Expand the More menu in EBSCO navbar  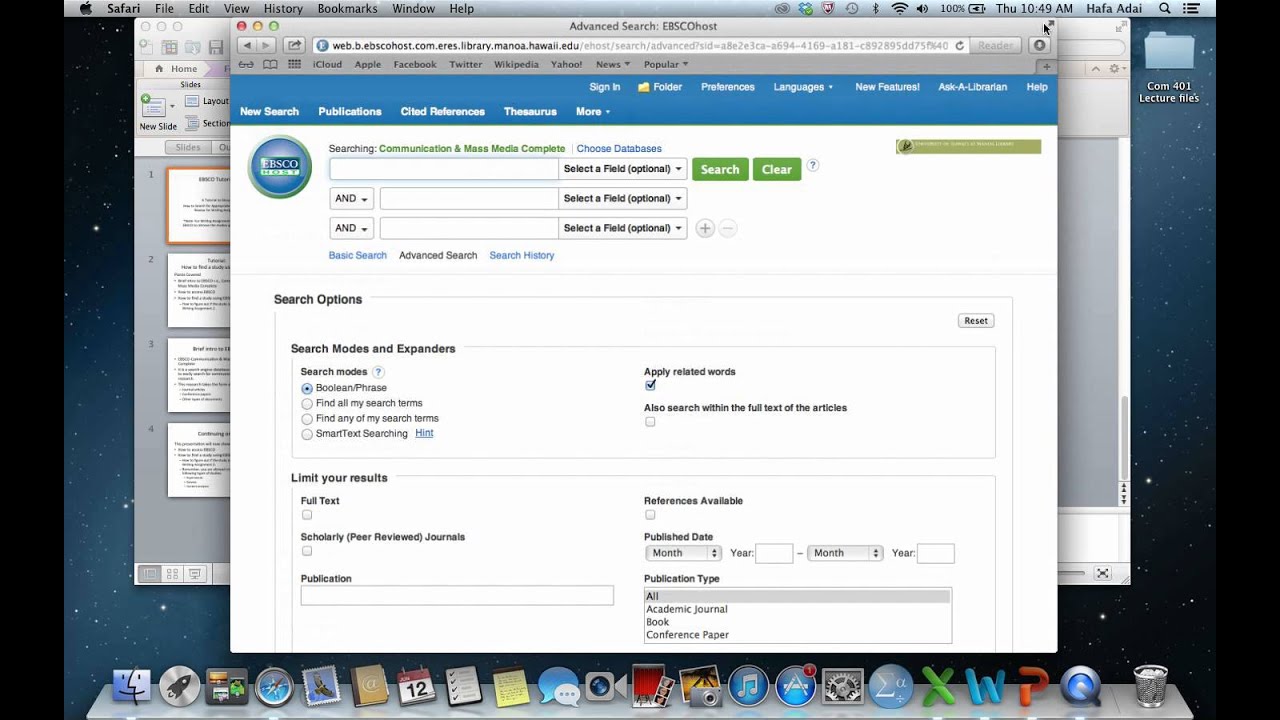(593, 112)
